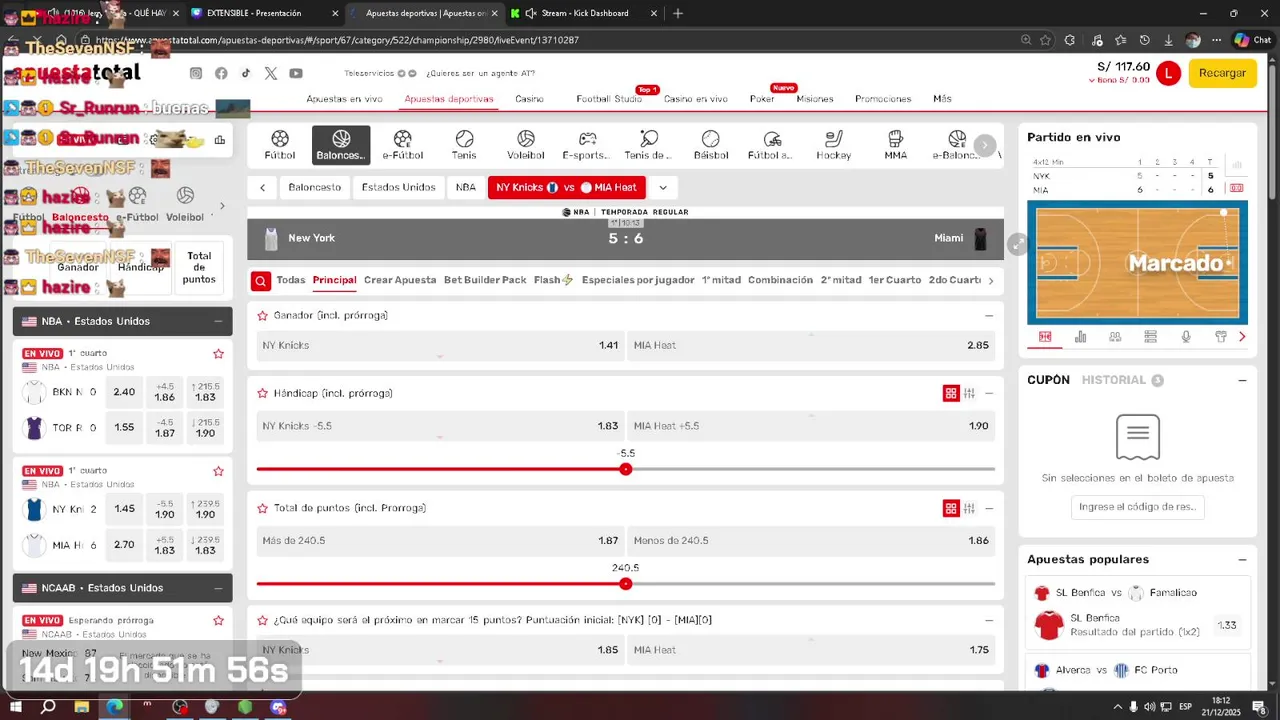Go back with breadcrumb left arrow
Screen dimensions: 1280x720
click(x=262, y=187)
